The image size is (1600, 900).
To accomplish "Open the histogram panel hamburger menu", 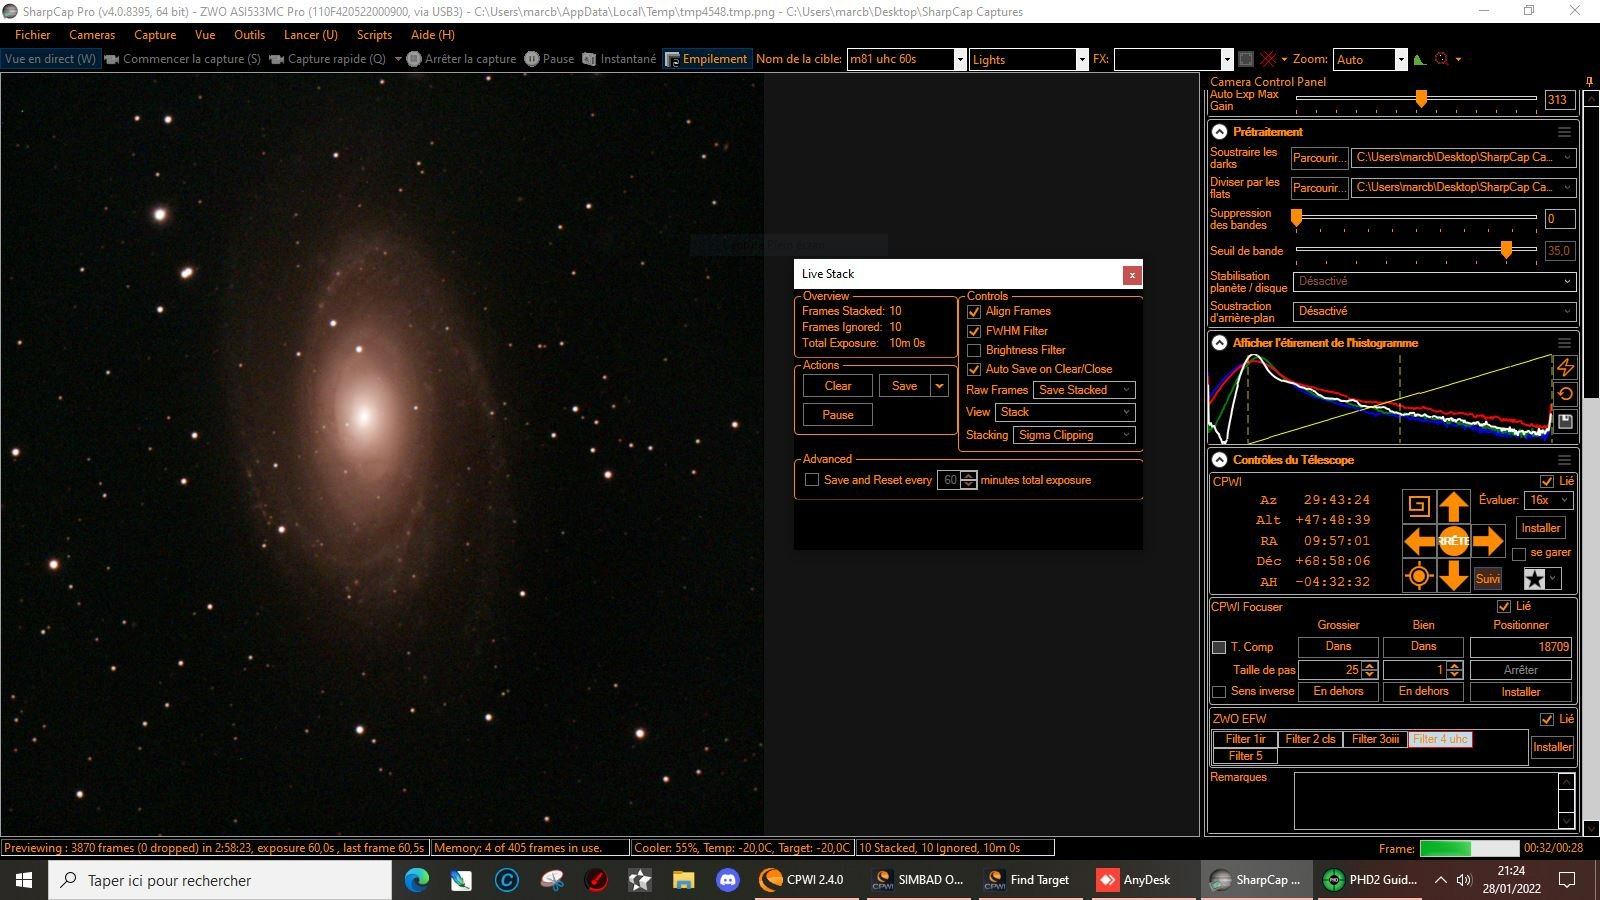I will (x=1564, y=343).
